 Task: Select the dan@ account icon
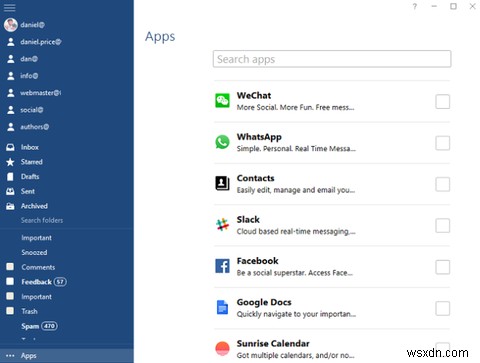point(11,59)
